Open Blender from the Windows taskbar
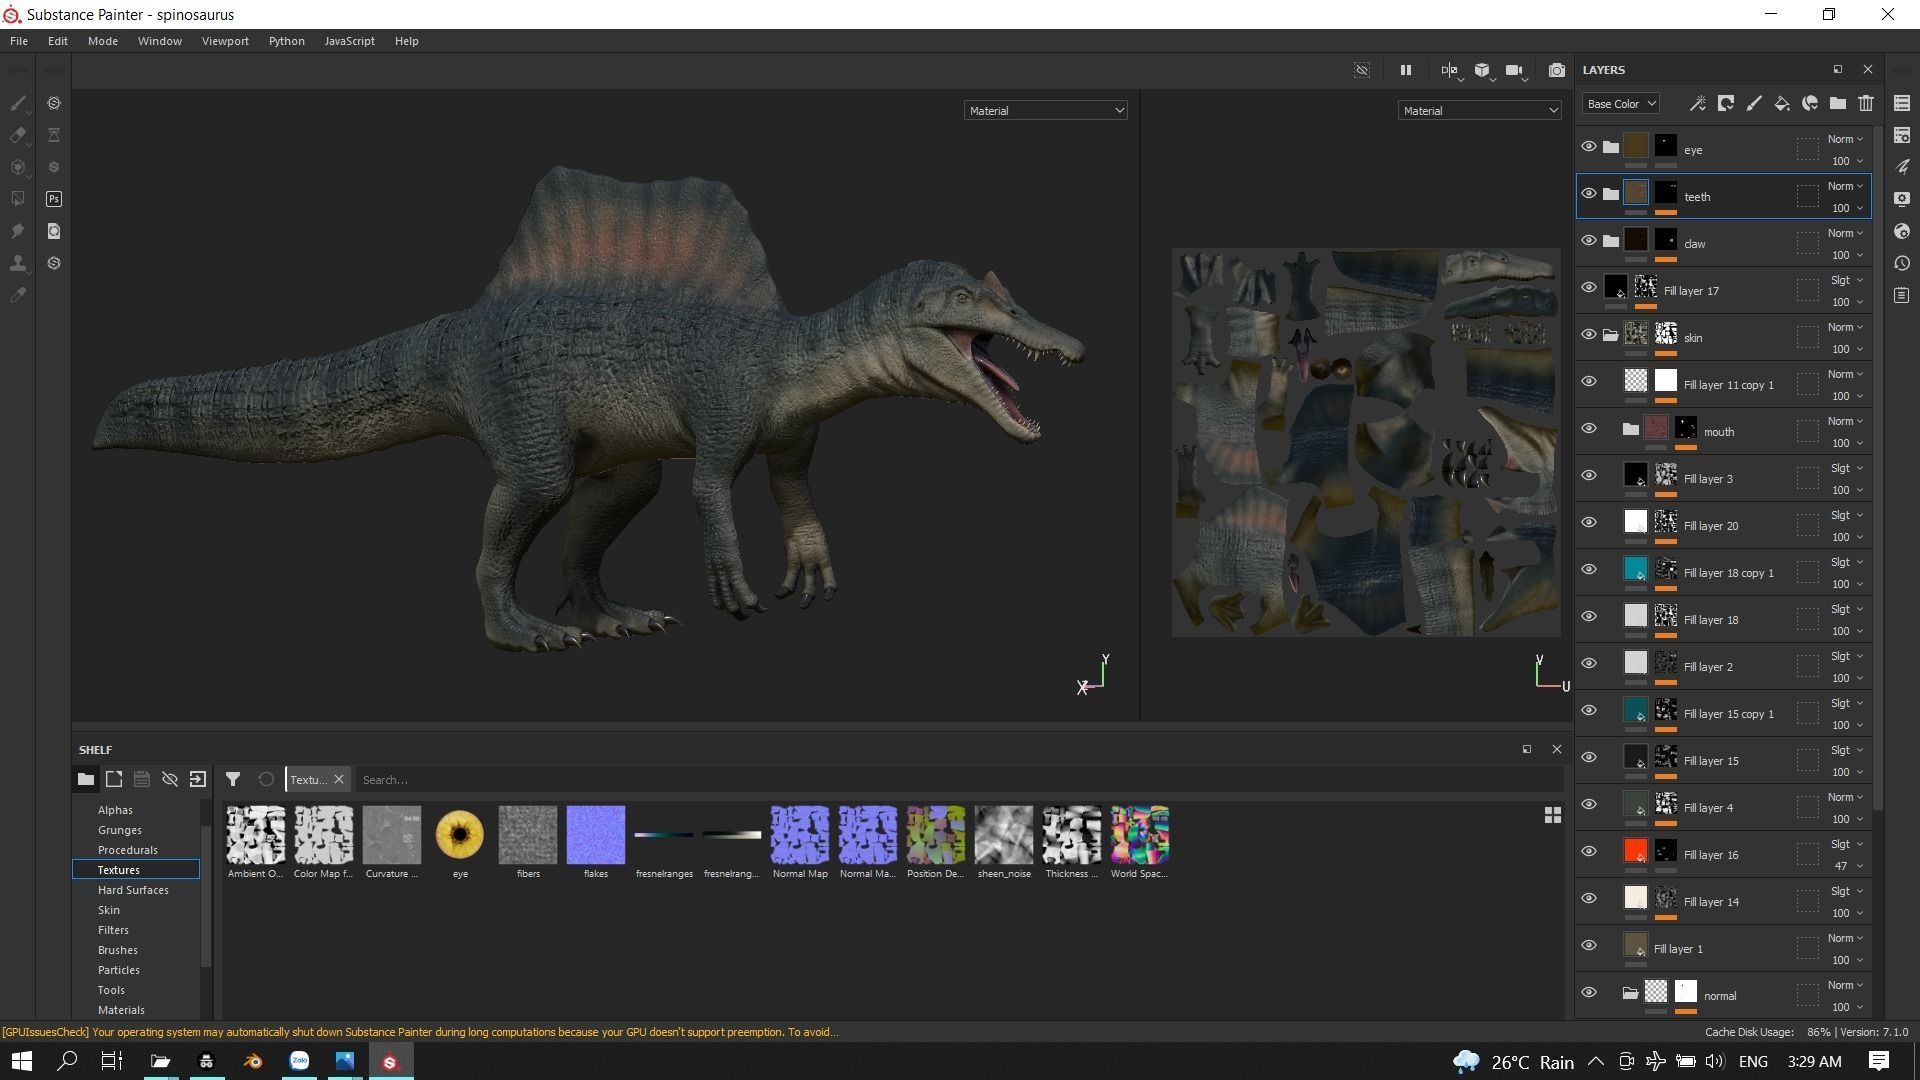This screenshot has height=1080, width=1920. pos(253,1061)
